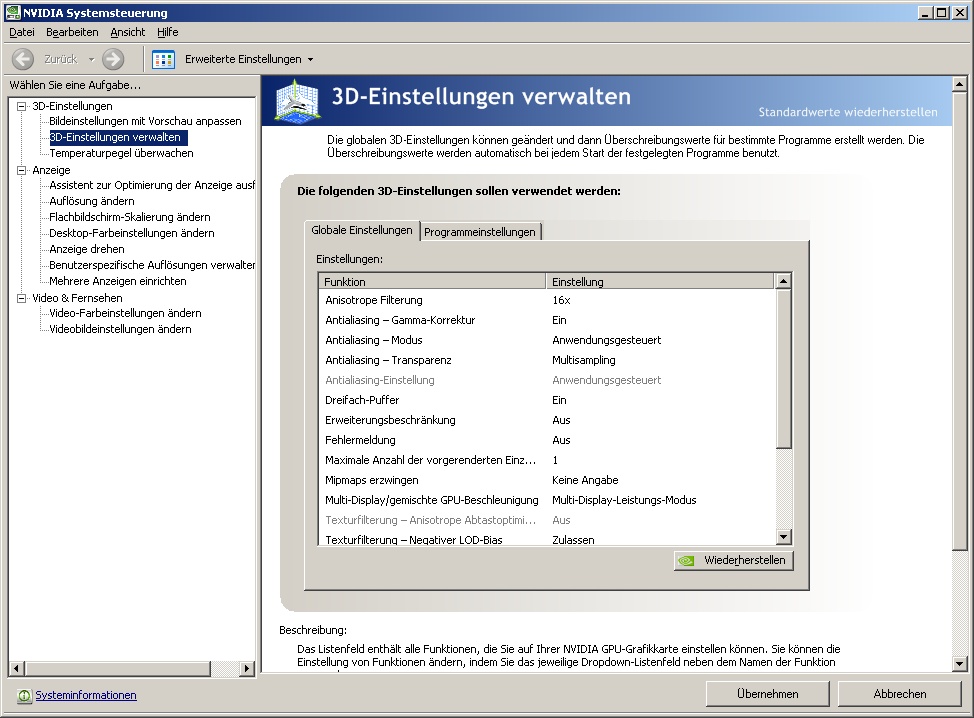The width and height of the screenshot is (974, 718).
Task: Select the Anisotrope Filterung row
Action: 547,300
